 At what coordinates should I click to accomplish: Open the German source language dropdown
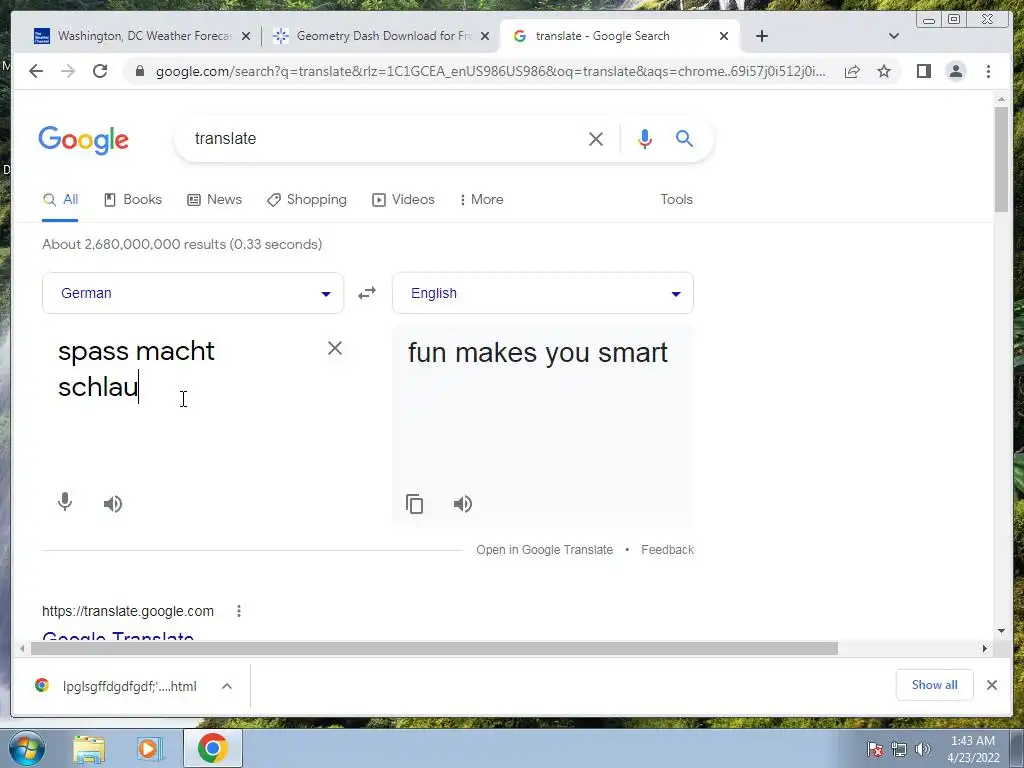(x=193, y=293)
